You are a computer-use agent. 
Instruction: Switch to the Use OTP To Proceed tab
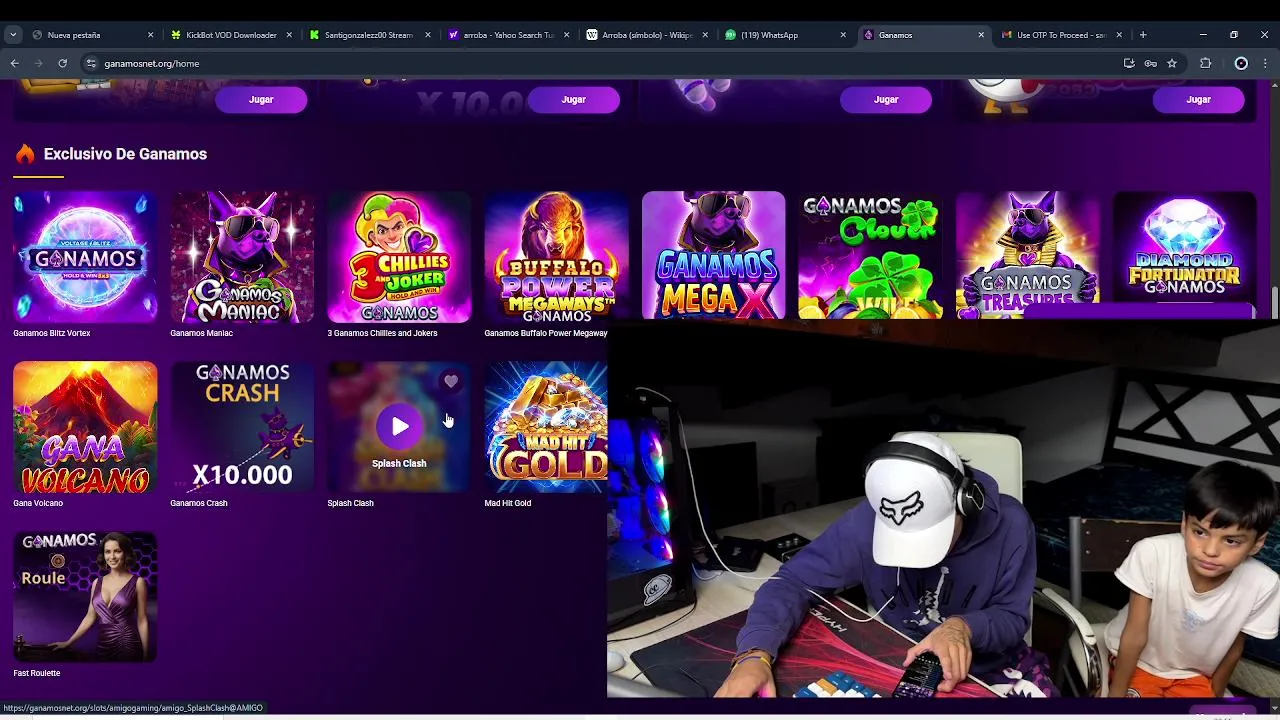[1061, 35]
